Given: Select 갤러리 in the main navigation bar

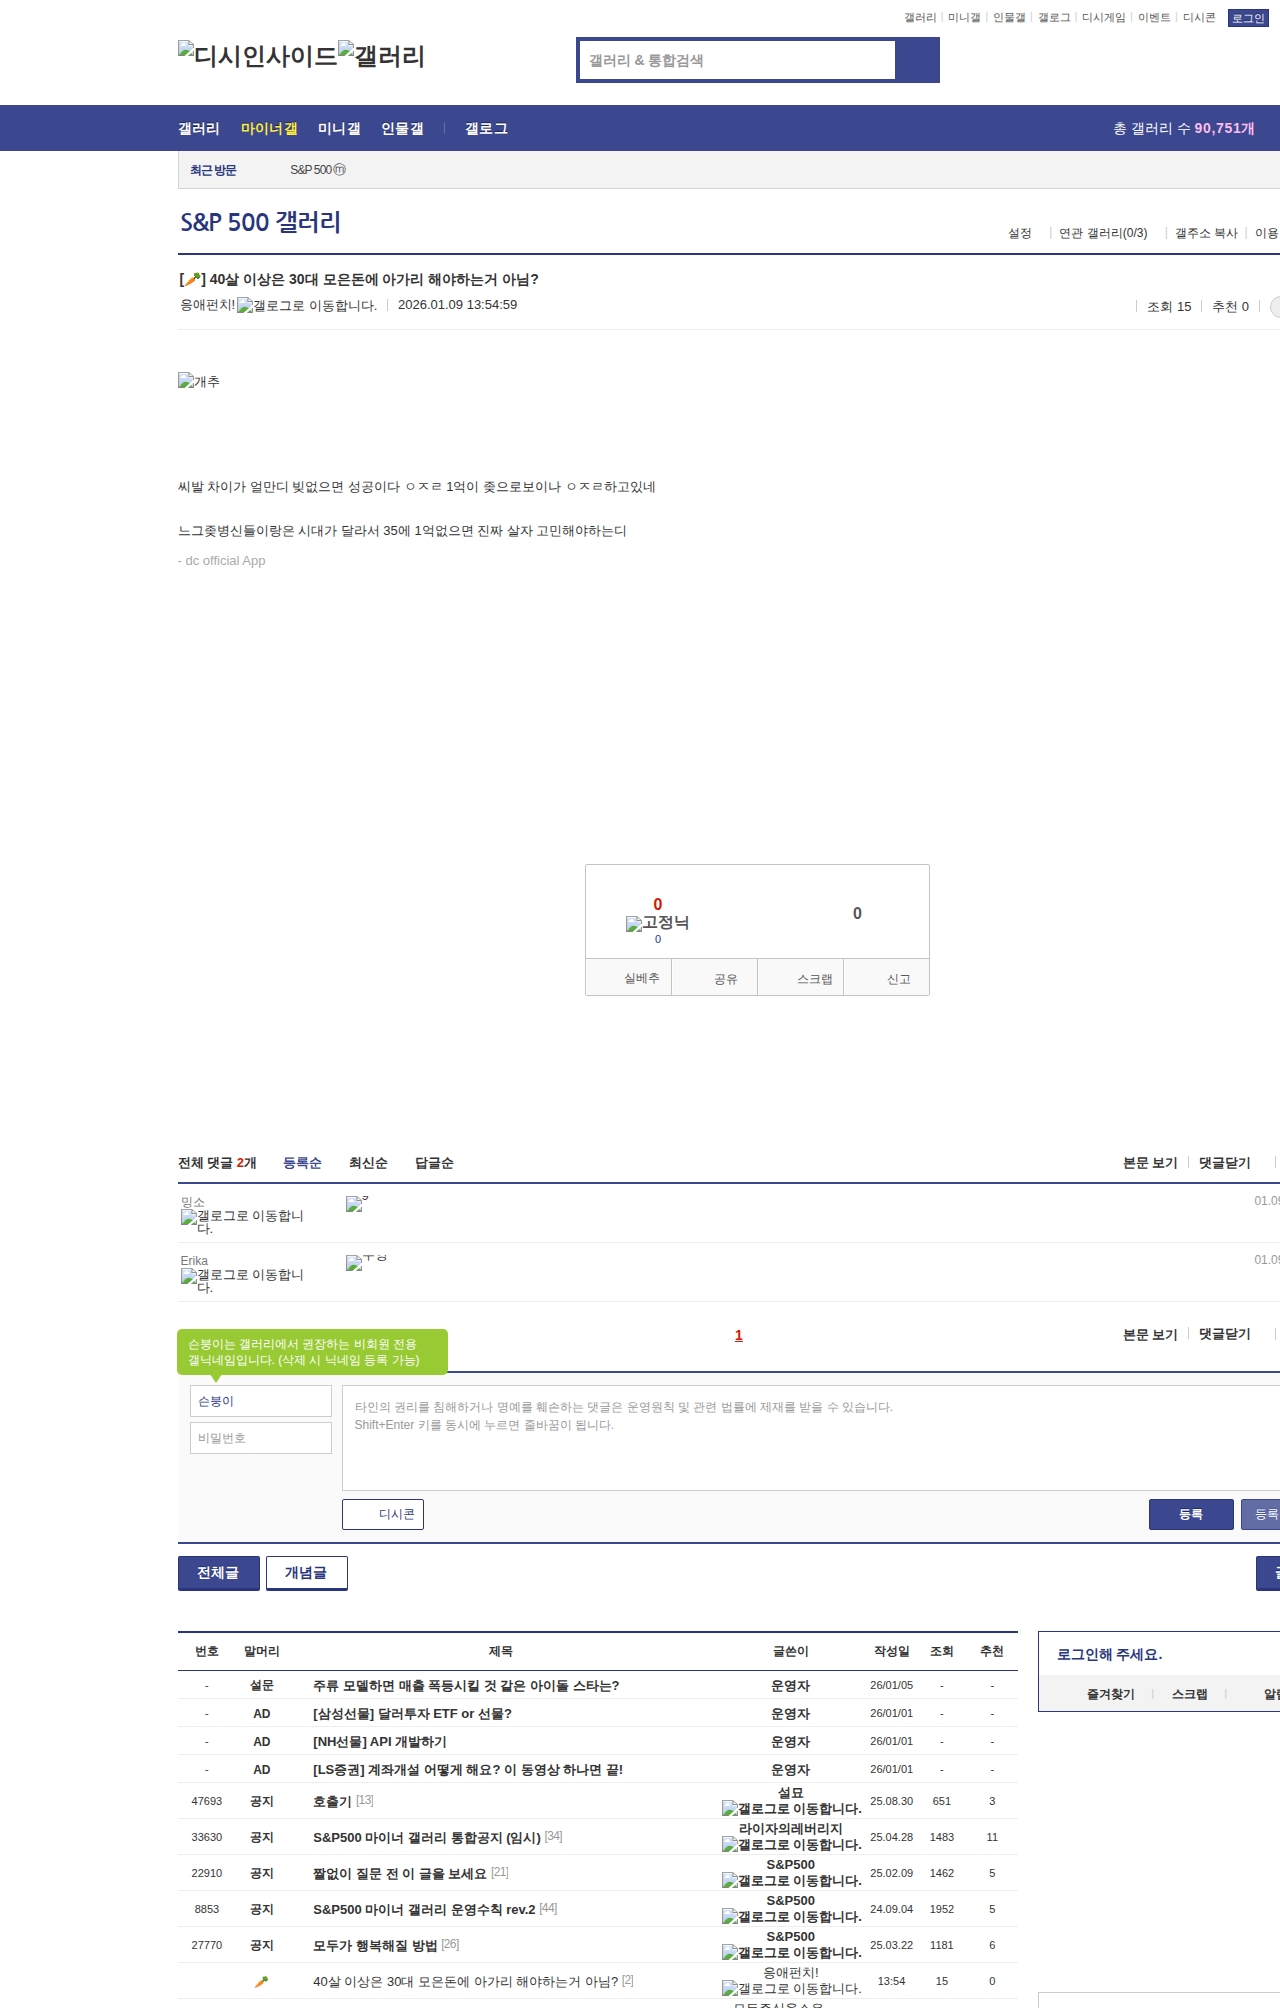Looking at the screenshot, I should pyautogui.click(x=199, y=129).
